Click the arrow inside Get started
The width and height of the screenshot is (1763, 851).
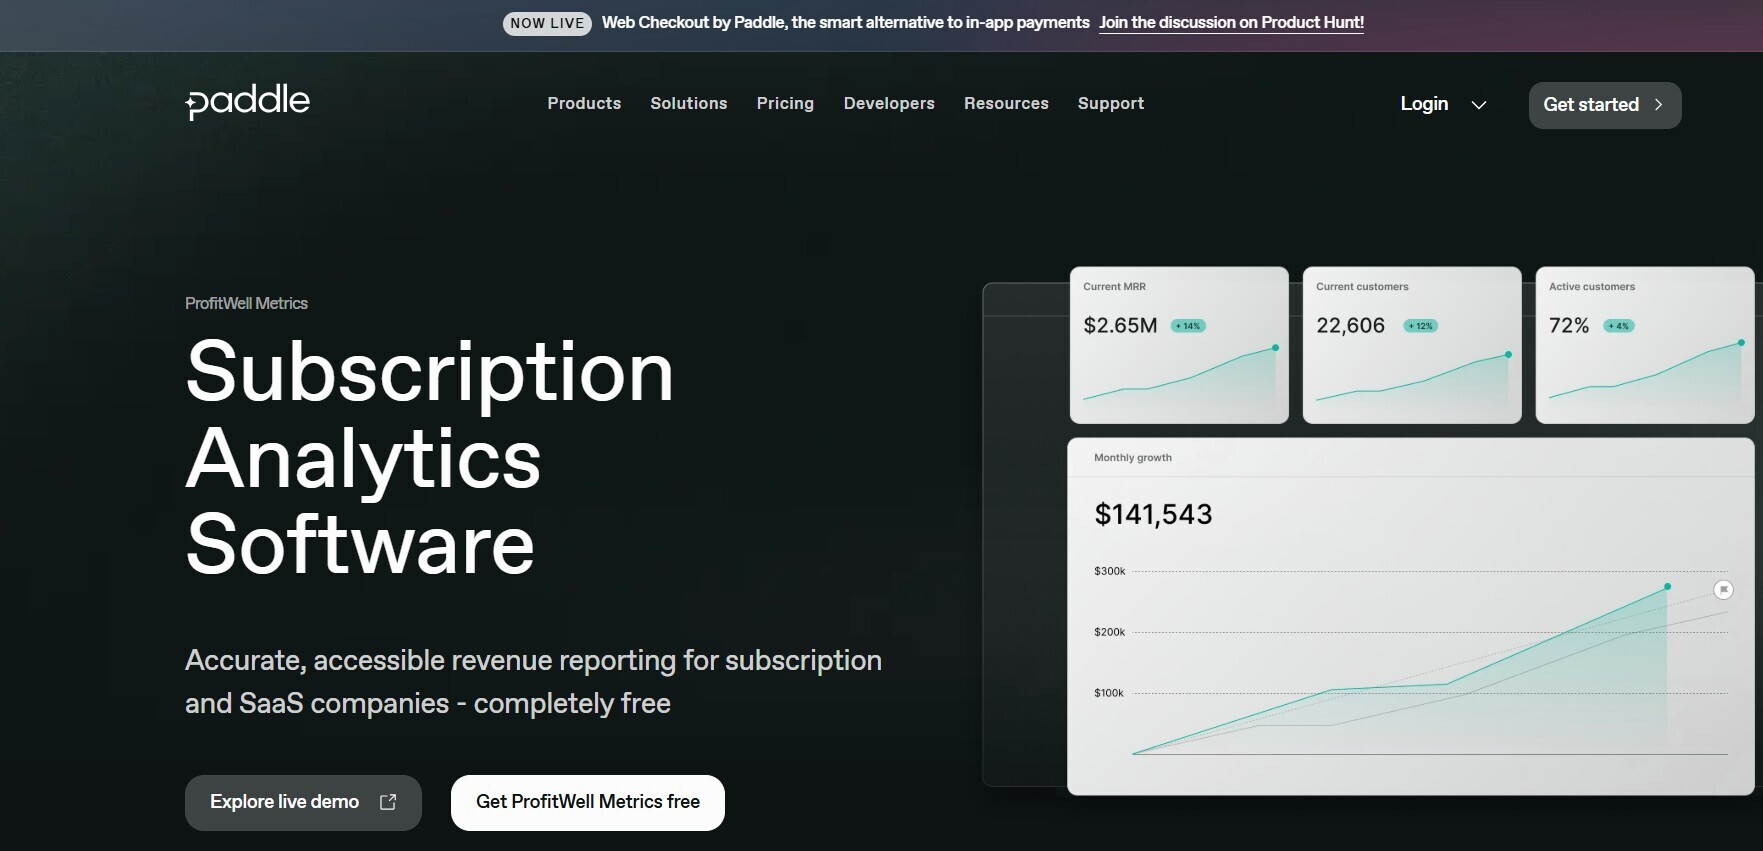click(1658, 105)
